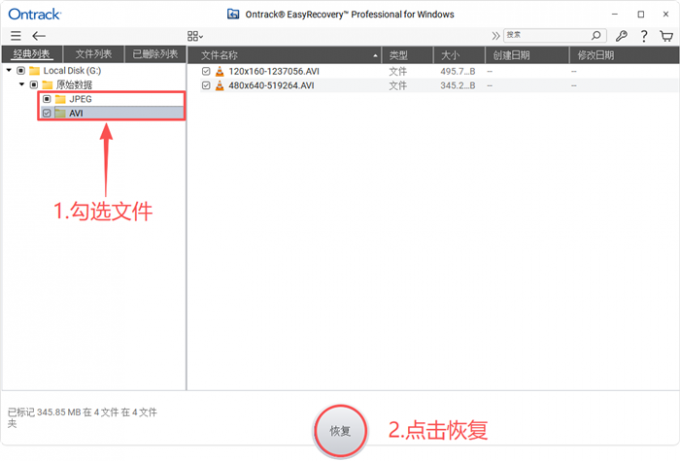This screenshot has height=461, width=680.
Task: Uncheck the AVI folder checkbox
Action: click(x=47, y=113)
